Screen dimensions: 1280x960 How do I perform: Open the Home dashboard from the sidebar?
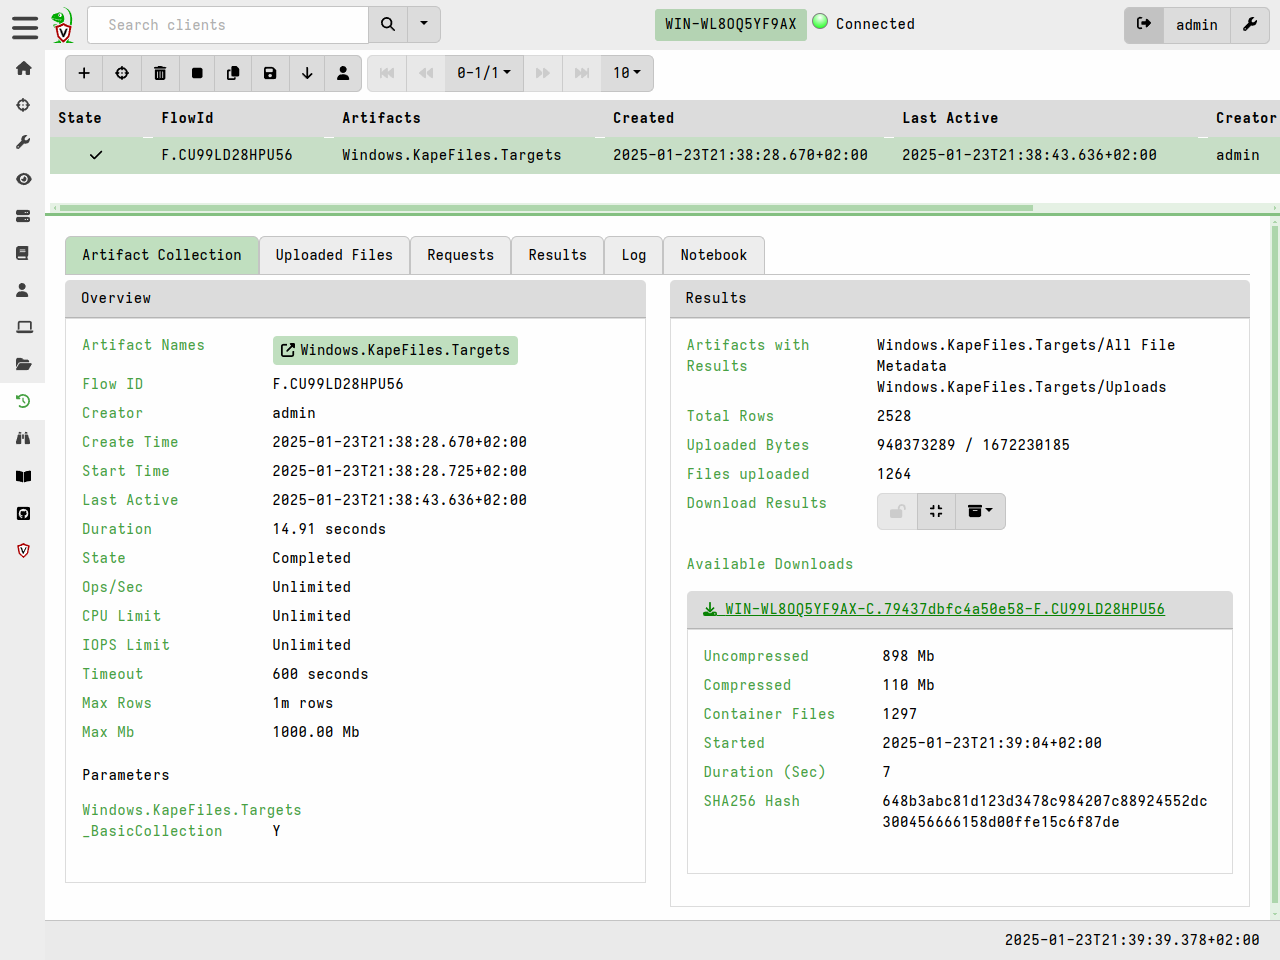tap(23, 68)
